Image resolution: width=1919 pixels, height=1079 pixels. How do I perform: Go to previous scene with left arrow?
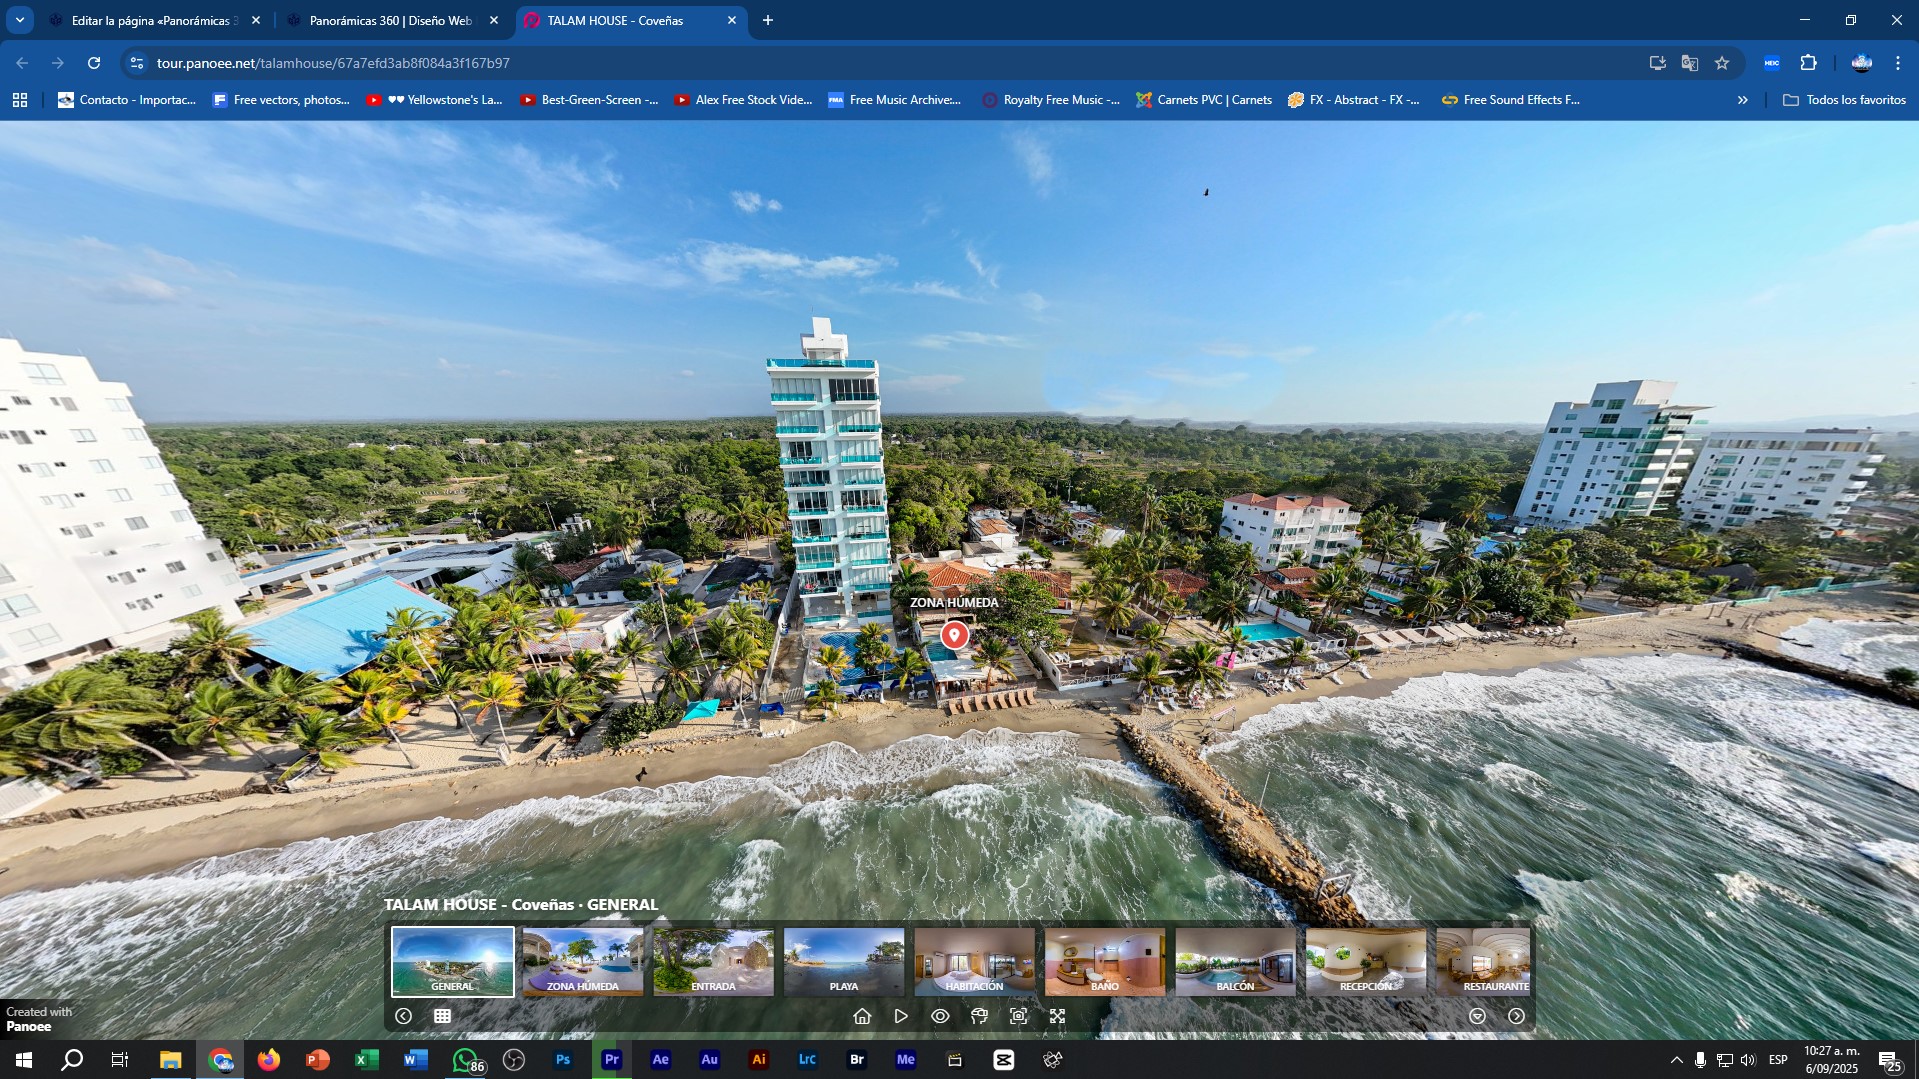(403, 1016)
